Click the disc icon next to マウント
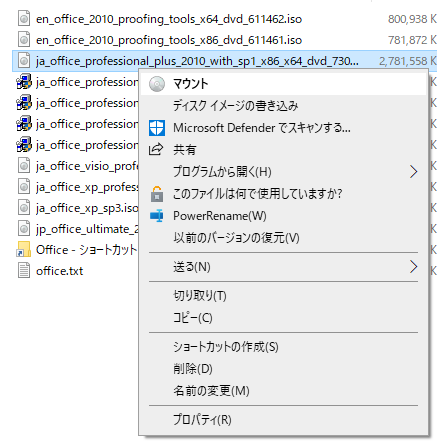437x441 pixels. click(157, 84)
